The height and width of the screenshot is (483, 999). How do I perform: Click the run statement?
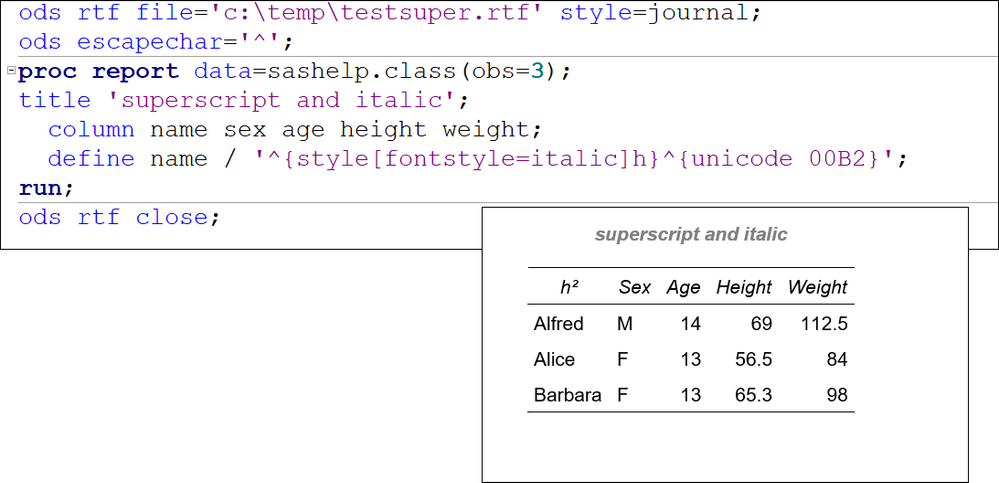coord(46,187)
